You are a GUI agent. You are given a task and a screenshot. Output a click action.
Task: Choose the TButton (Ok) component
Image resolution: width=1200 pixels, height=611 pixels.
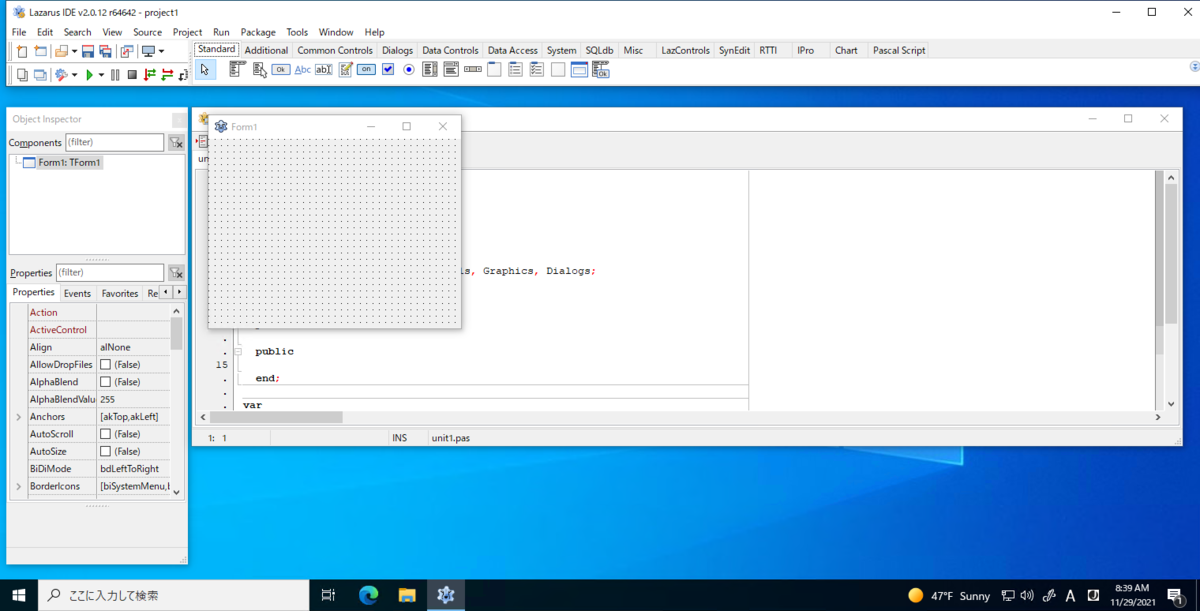[281, 70]
